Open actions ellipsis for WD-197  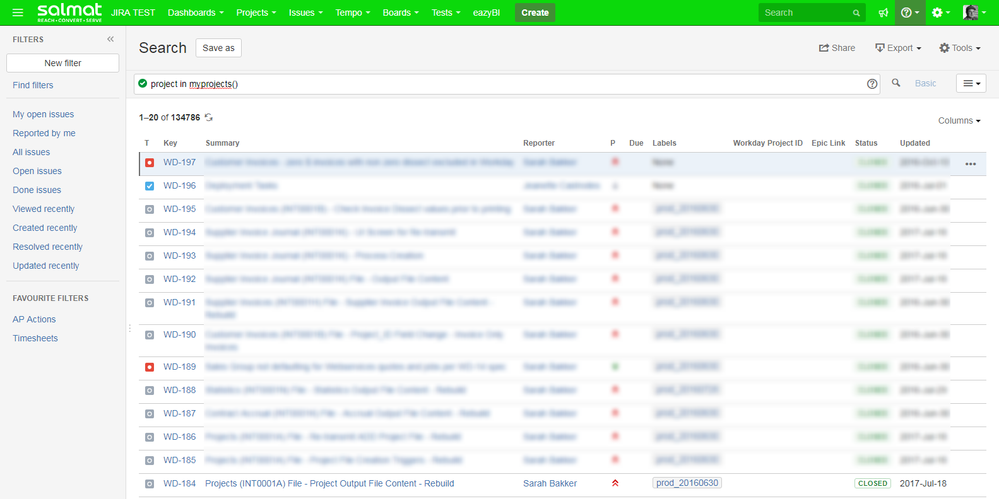click(x=970, y=164)
